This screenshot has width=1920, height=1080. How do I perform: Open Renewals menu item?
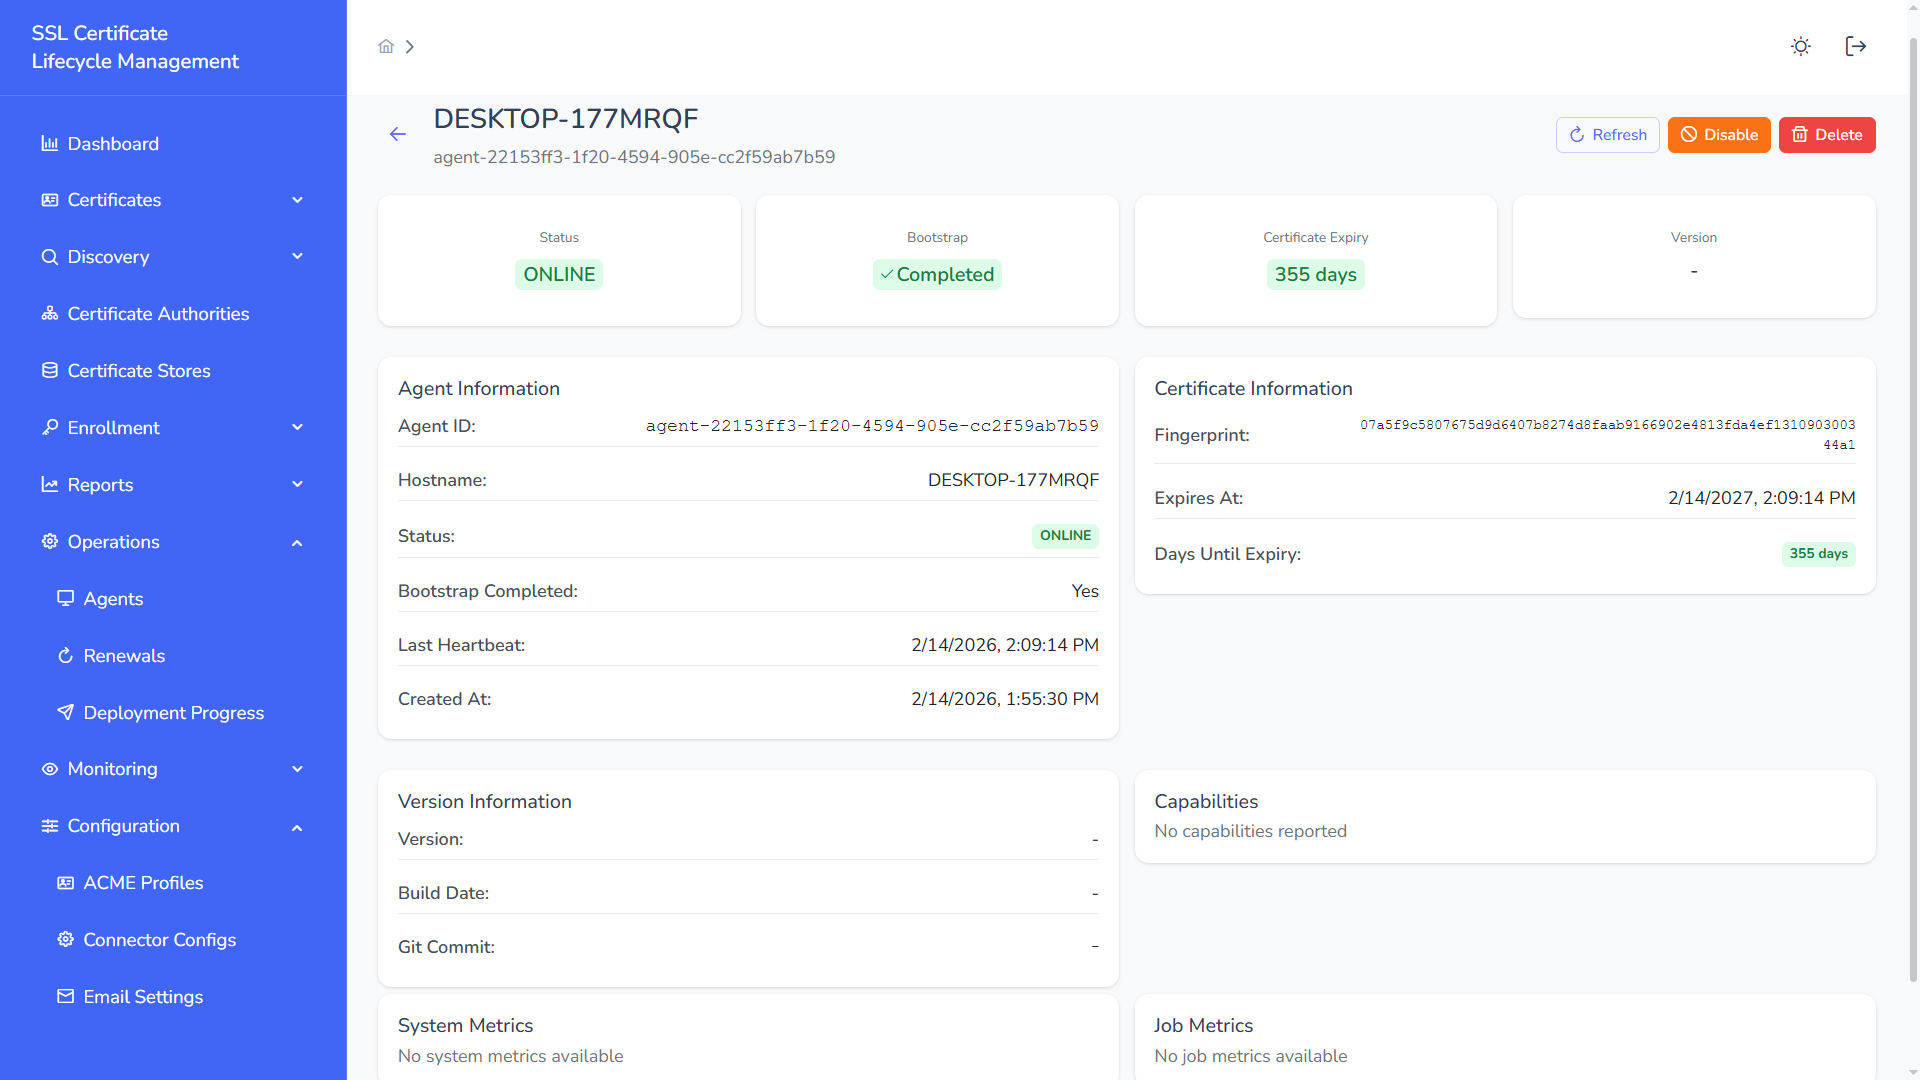coord(124,656)
